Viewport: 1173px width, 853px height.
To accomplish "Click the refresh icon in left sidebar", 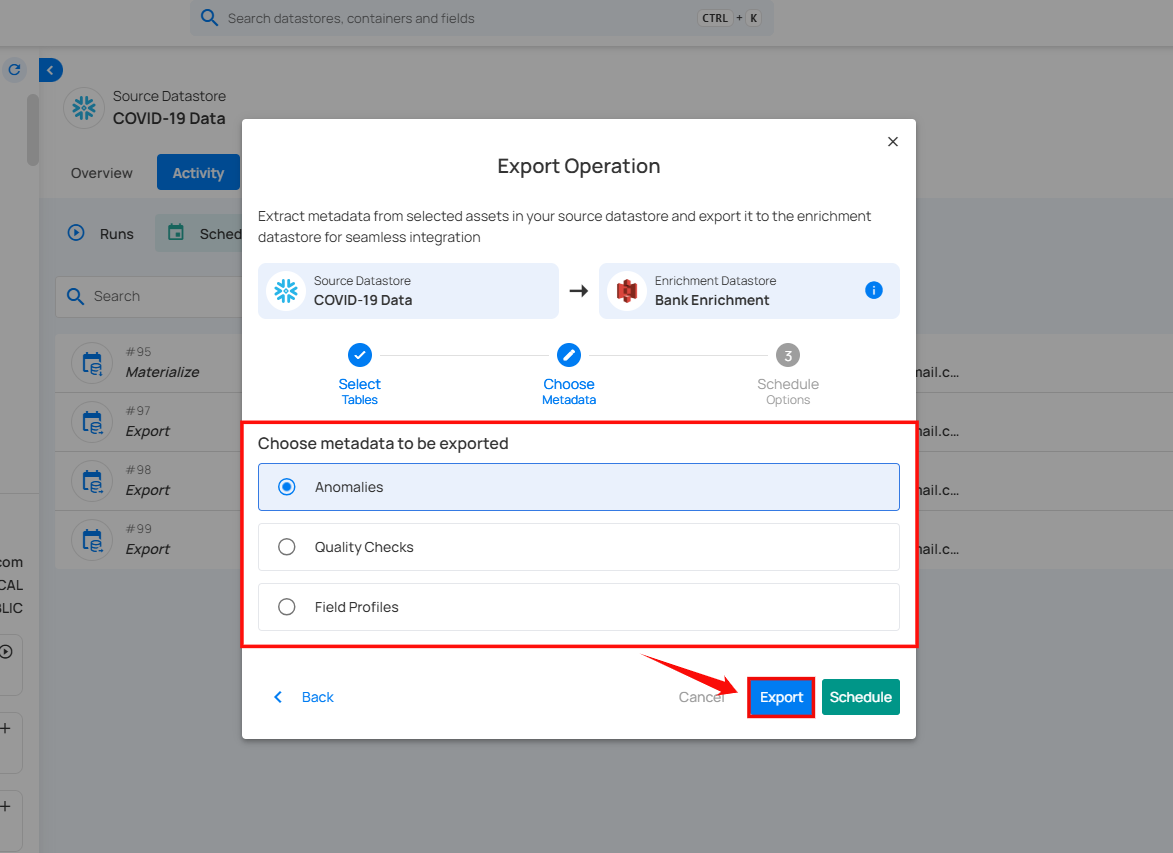I will click(14, 70).
